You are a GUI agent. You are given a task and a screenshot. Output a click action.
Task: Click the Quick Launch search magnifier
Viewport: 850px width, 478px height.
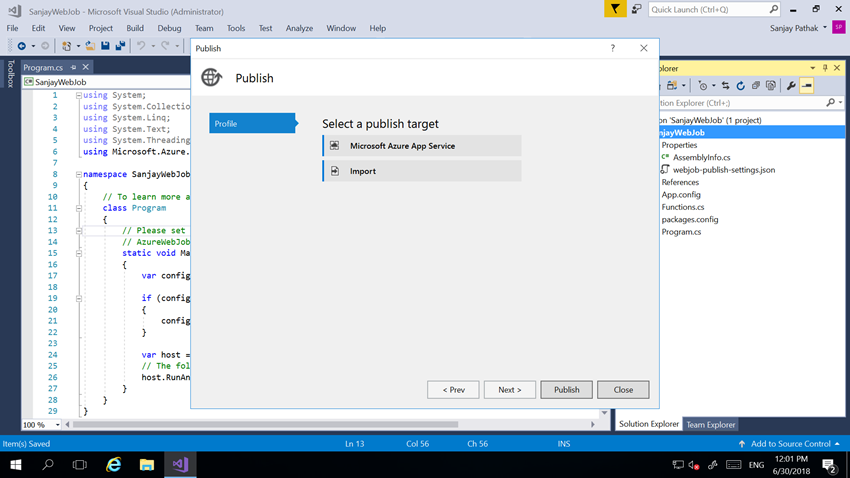(x=774, y=9)
